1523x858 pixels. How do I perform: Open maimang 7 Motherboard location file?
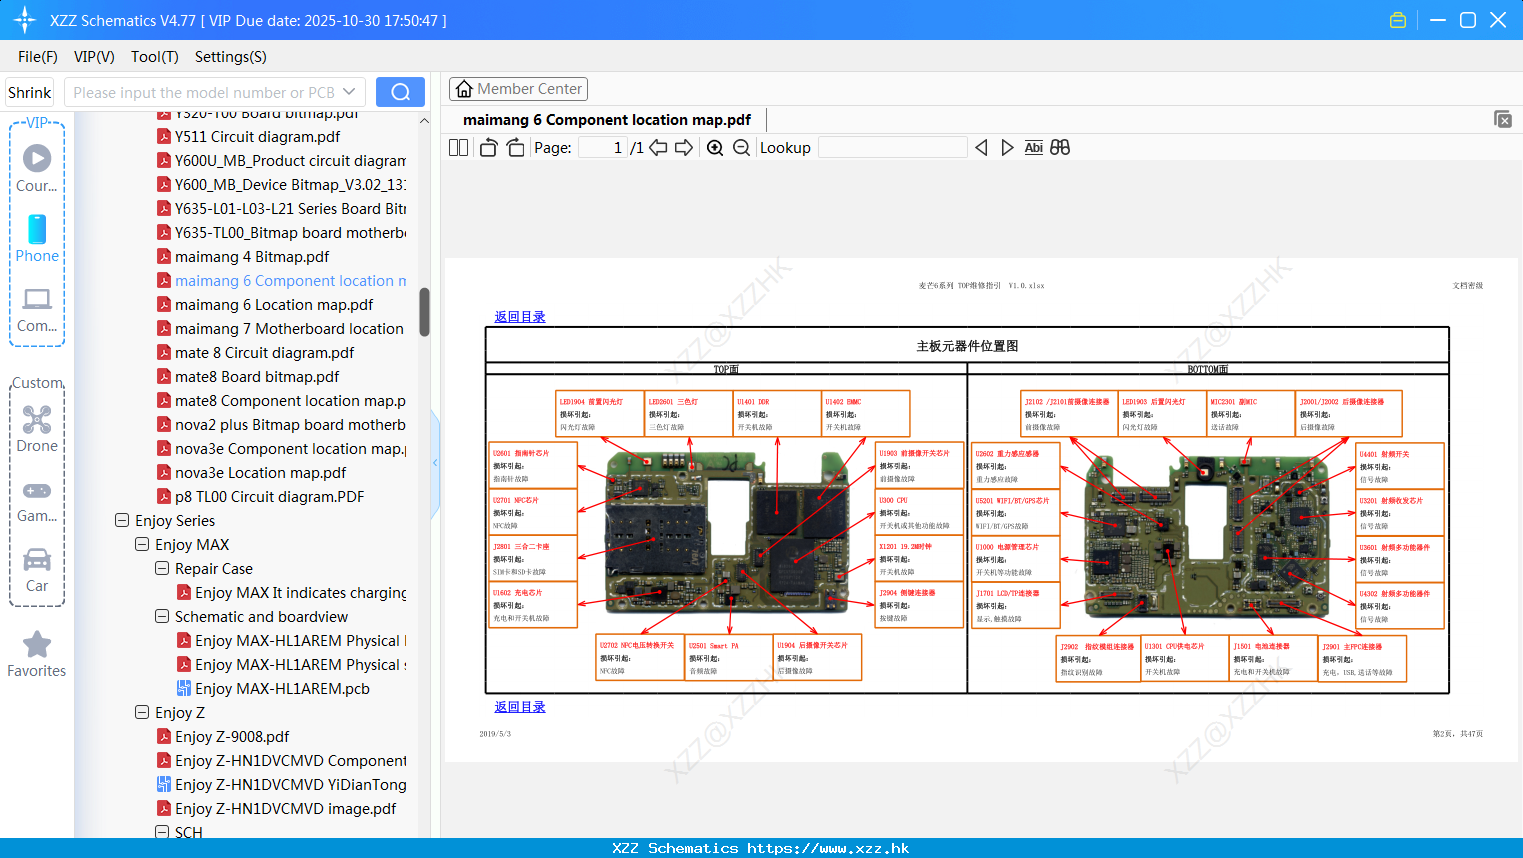(x=280, y=329)
